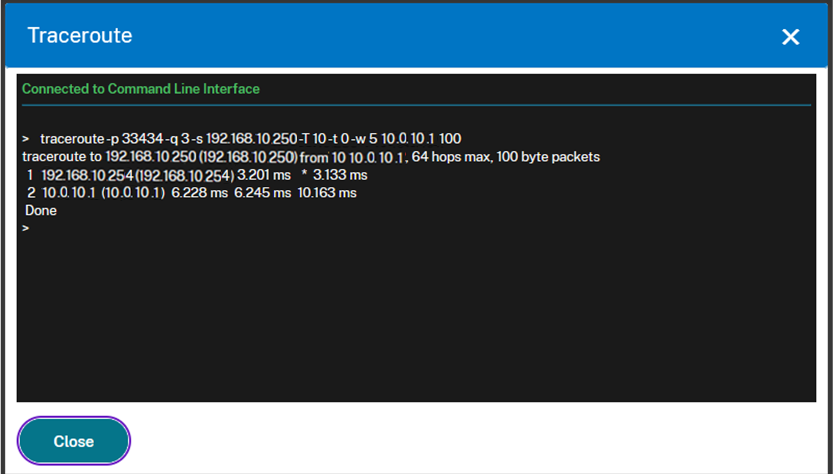Click the Done output line
The image size is (833, 474).
pyautogui.click(x=41, y=211)
